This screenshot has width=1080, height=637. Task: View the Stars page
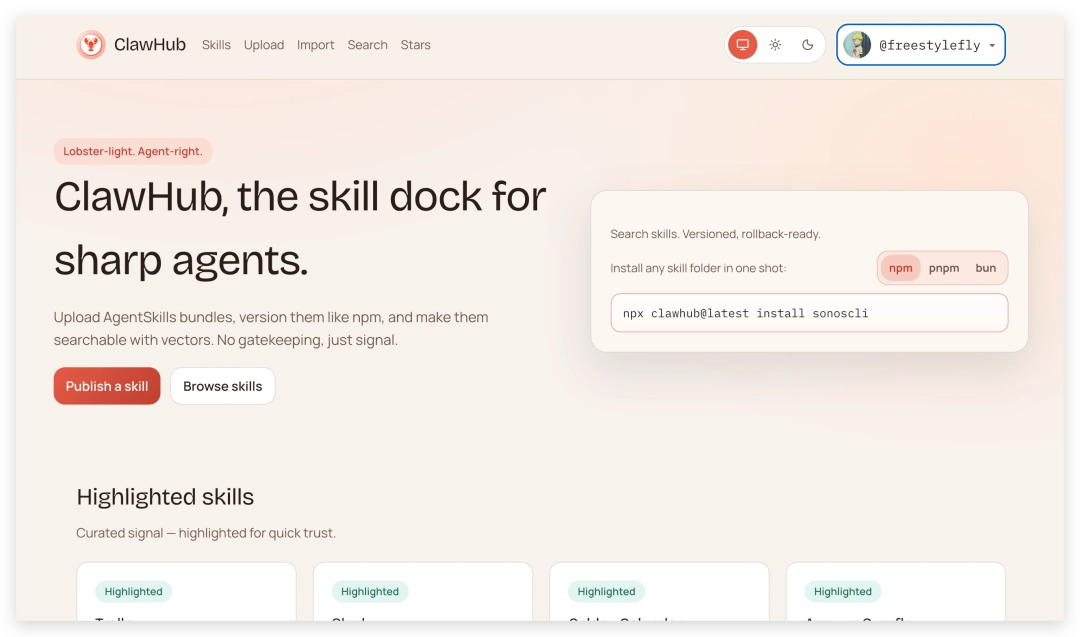coord(415,45)
